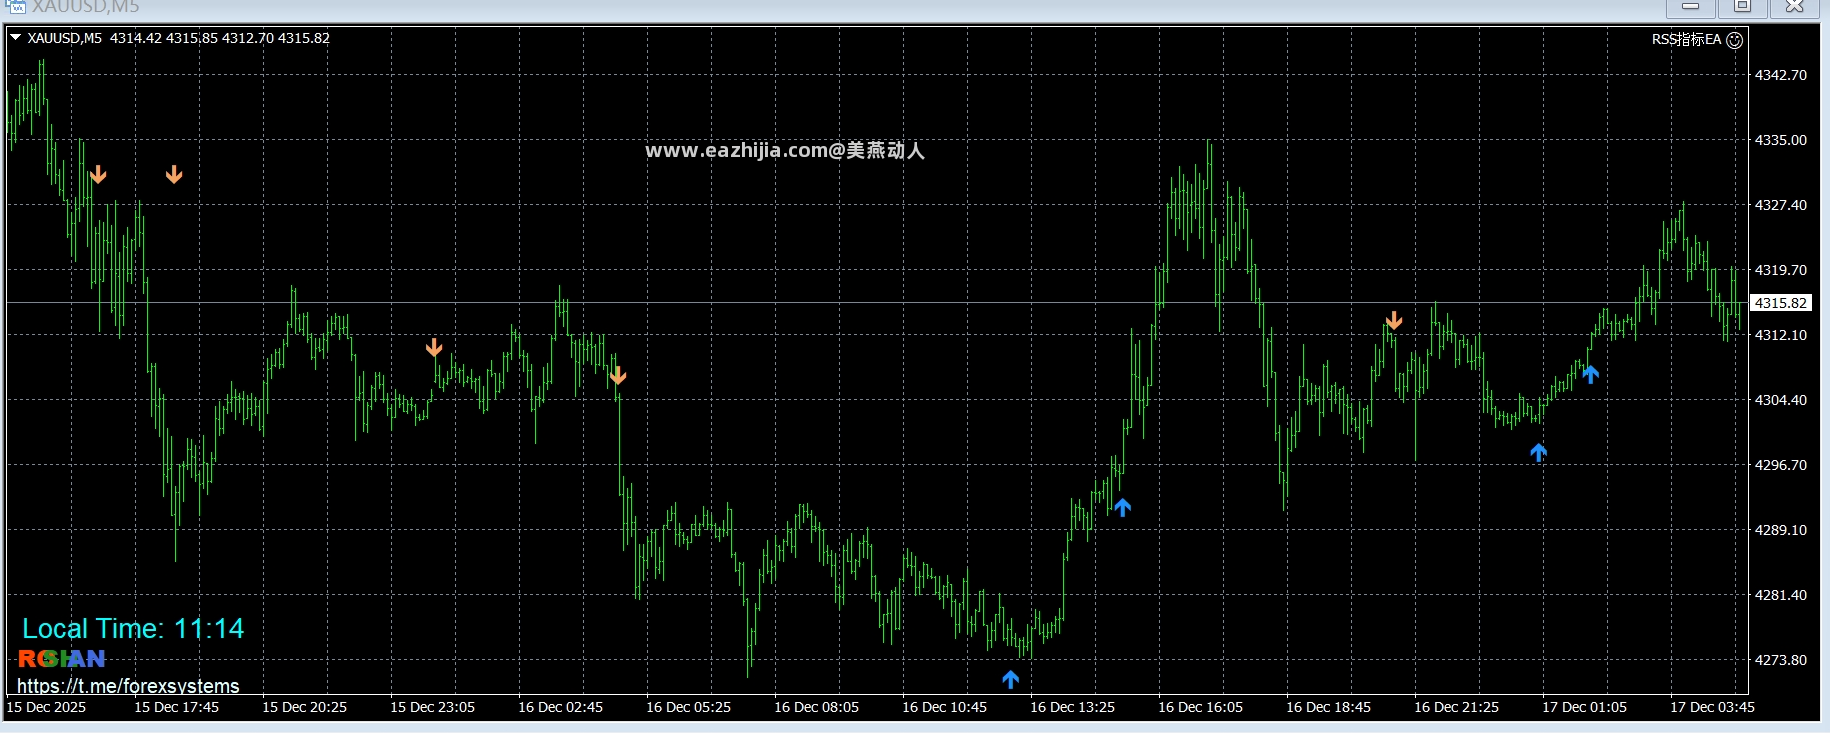
Task: Click the 16 Dec 18:45 time label
Action: click(1328, 707)
